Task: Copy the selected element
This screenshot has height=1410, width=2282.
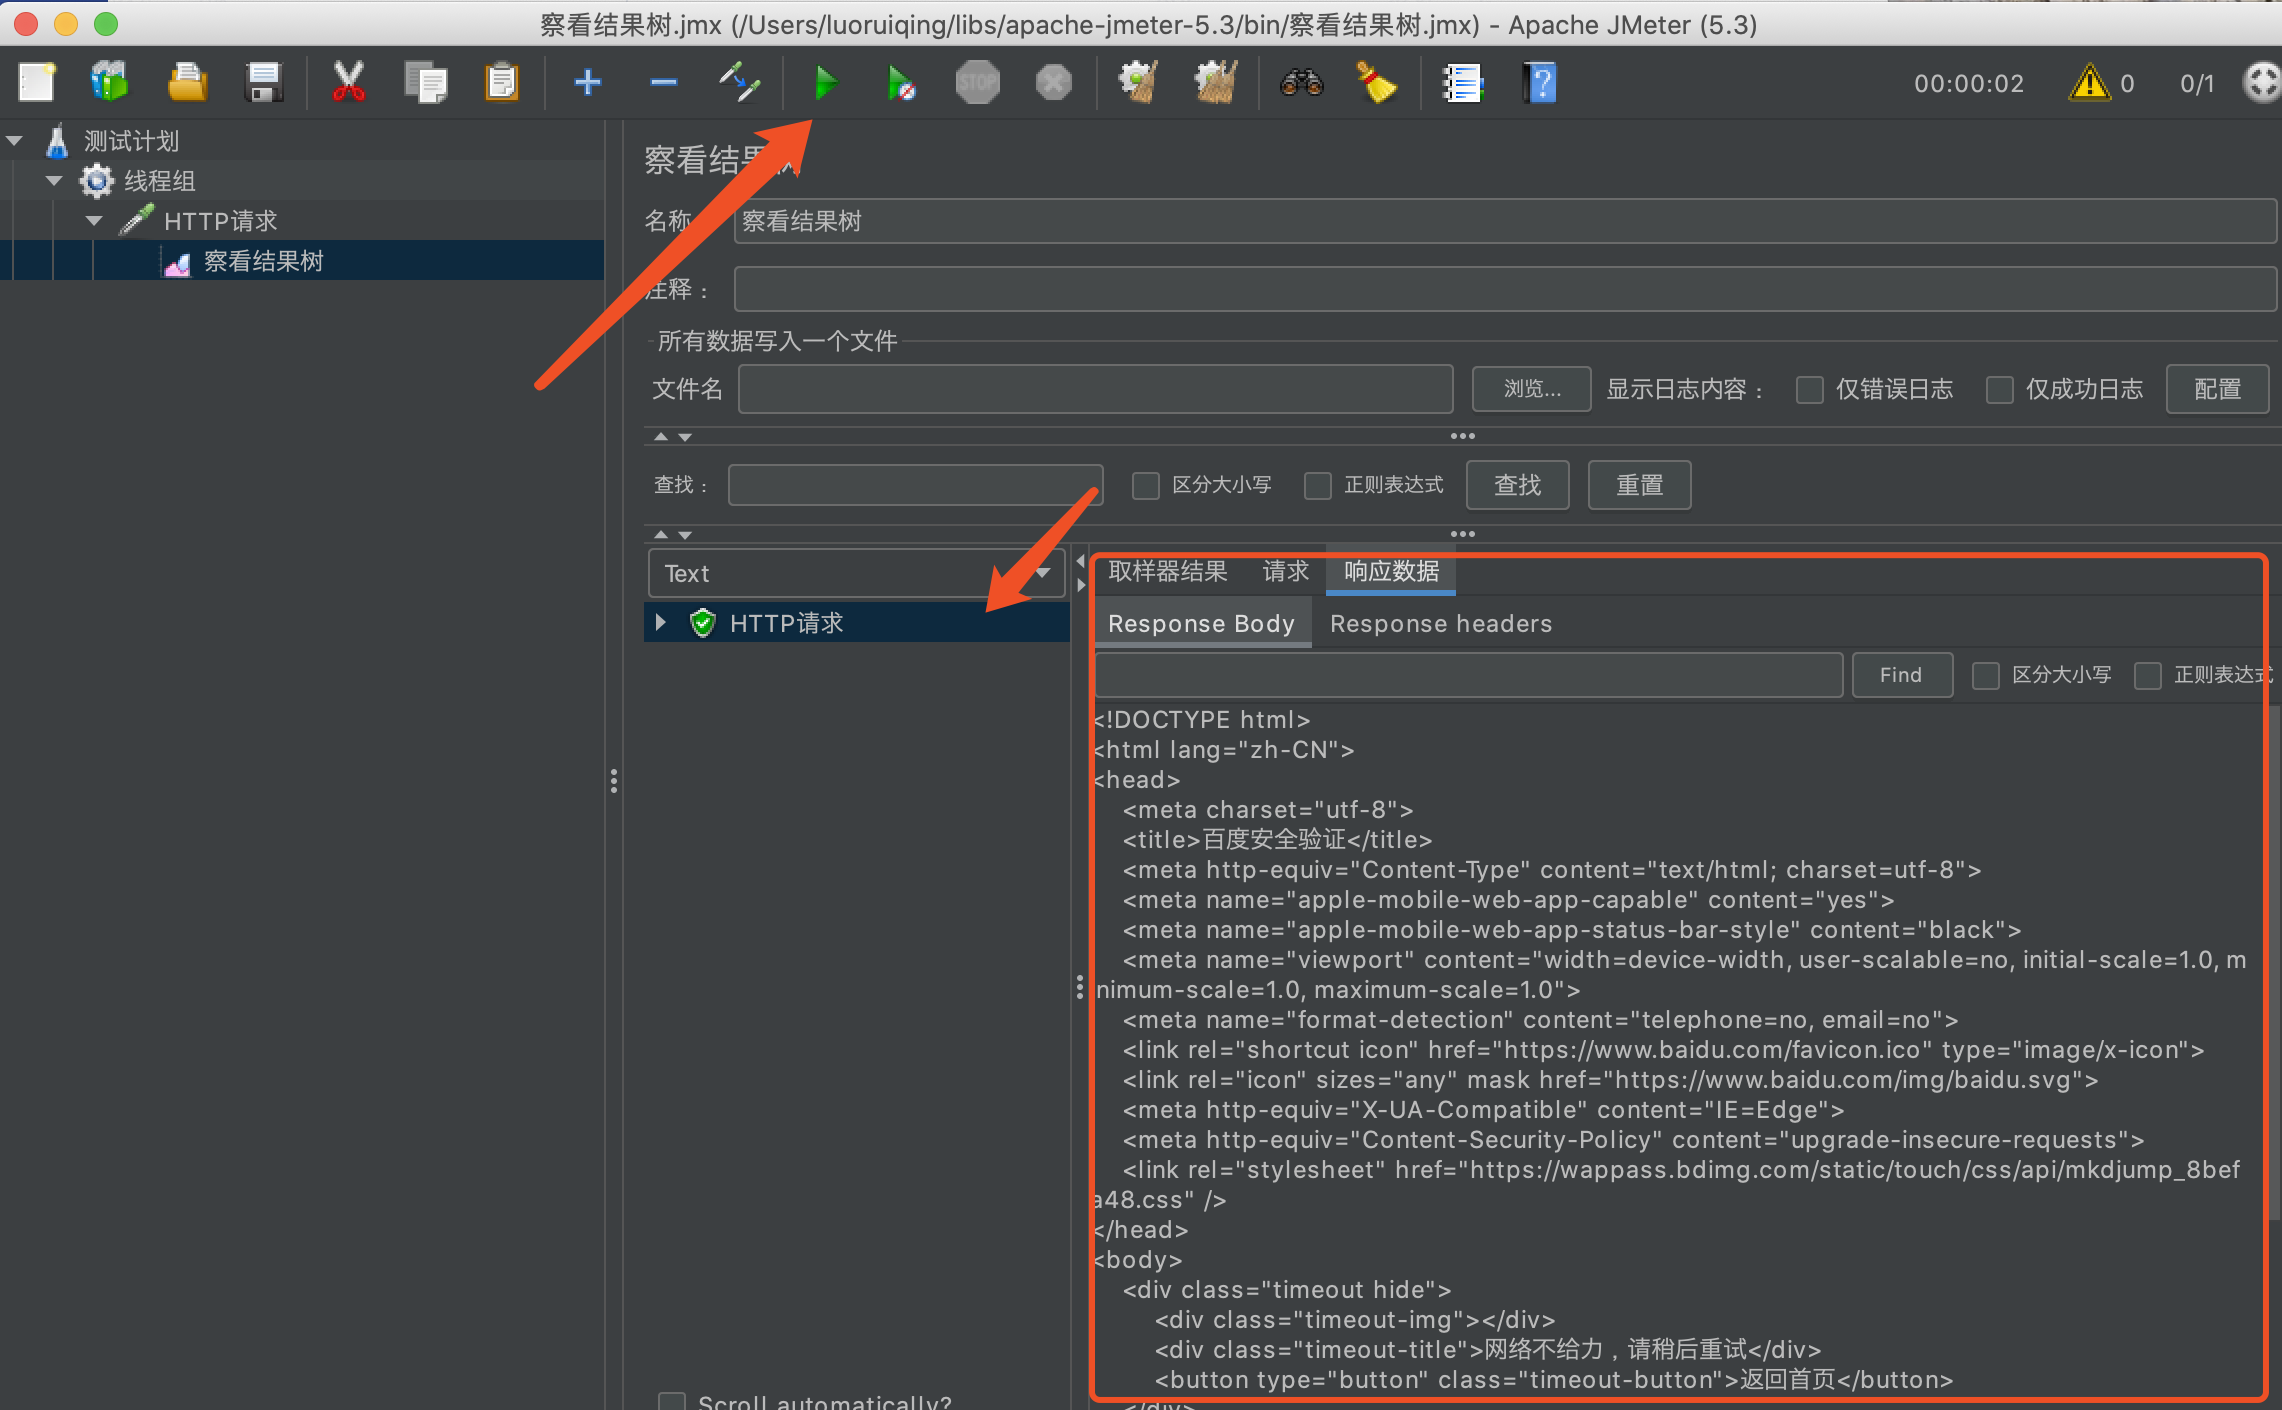Action: click(x=425, y=82)
